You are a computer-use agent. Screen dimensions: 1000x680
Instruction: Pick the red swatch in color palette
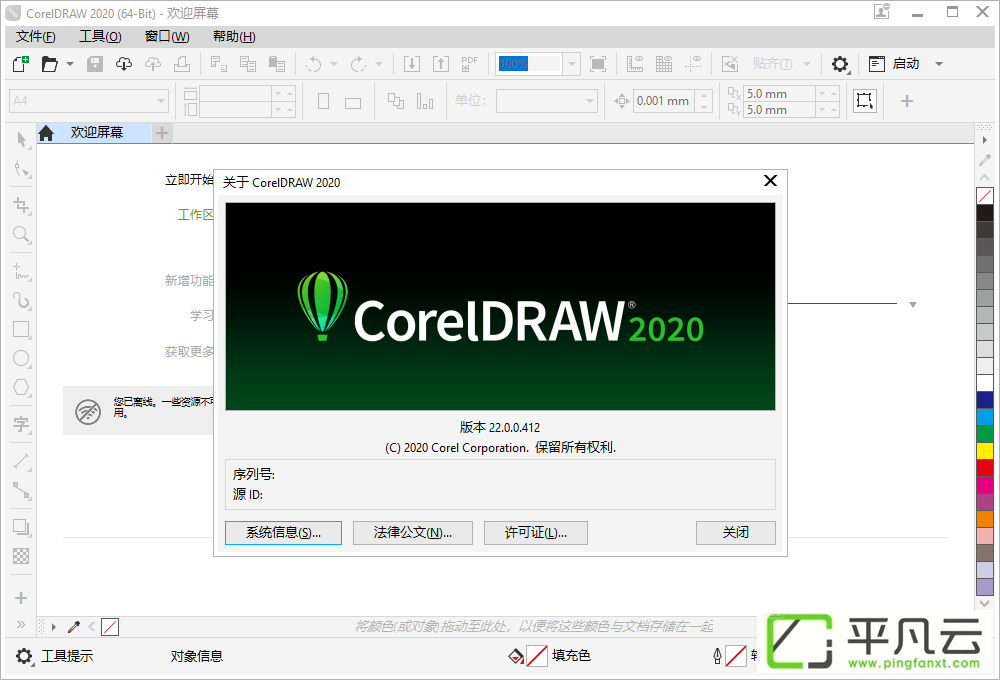point(985,468)
